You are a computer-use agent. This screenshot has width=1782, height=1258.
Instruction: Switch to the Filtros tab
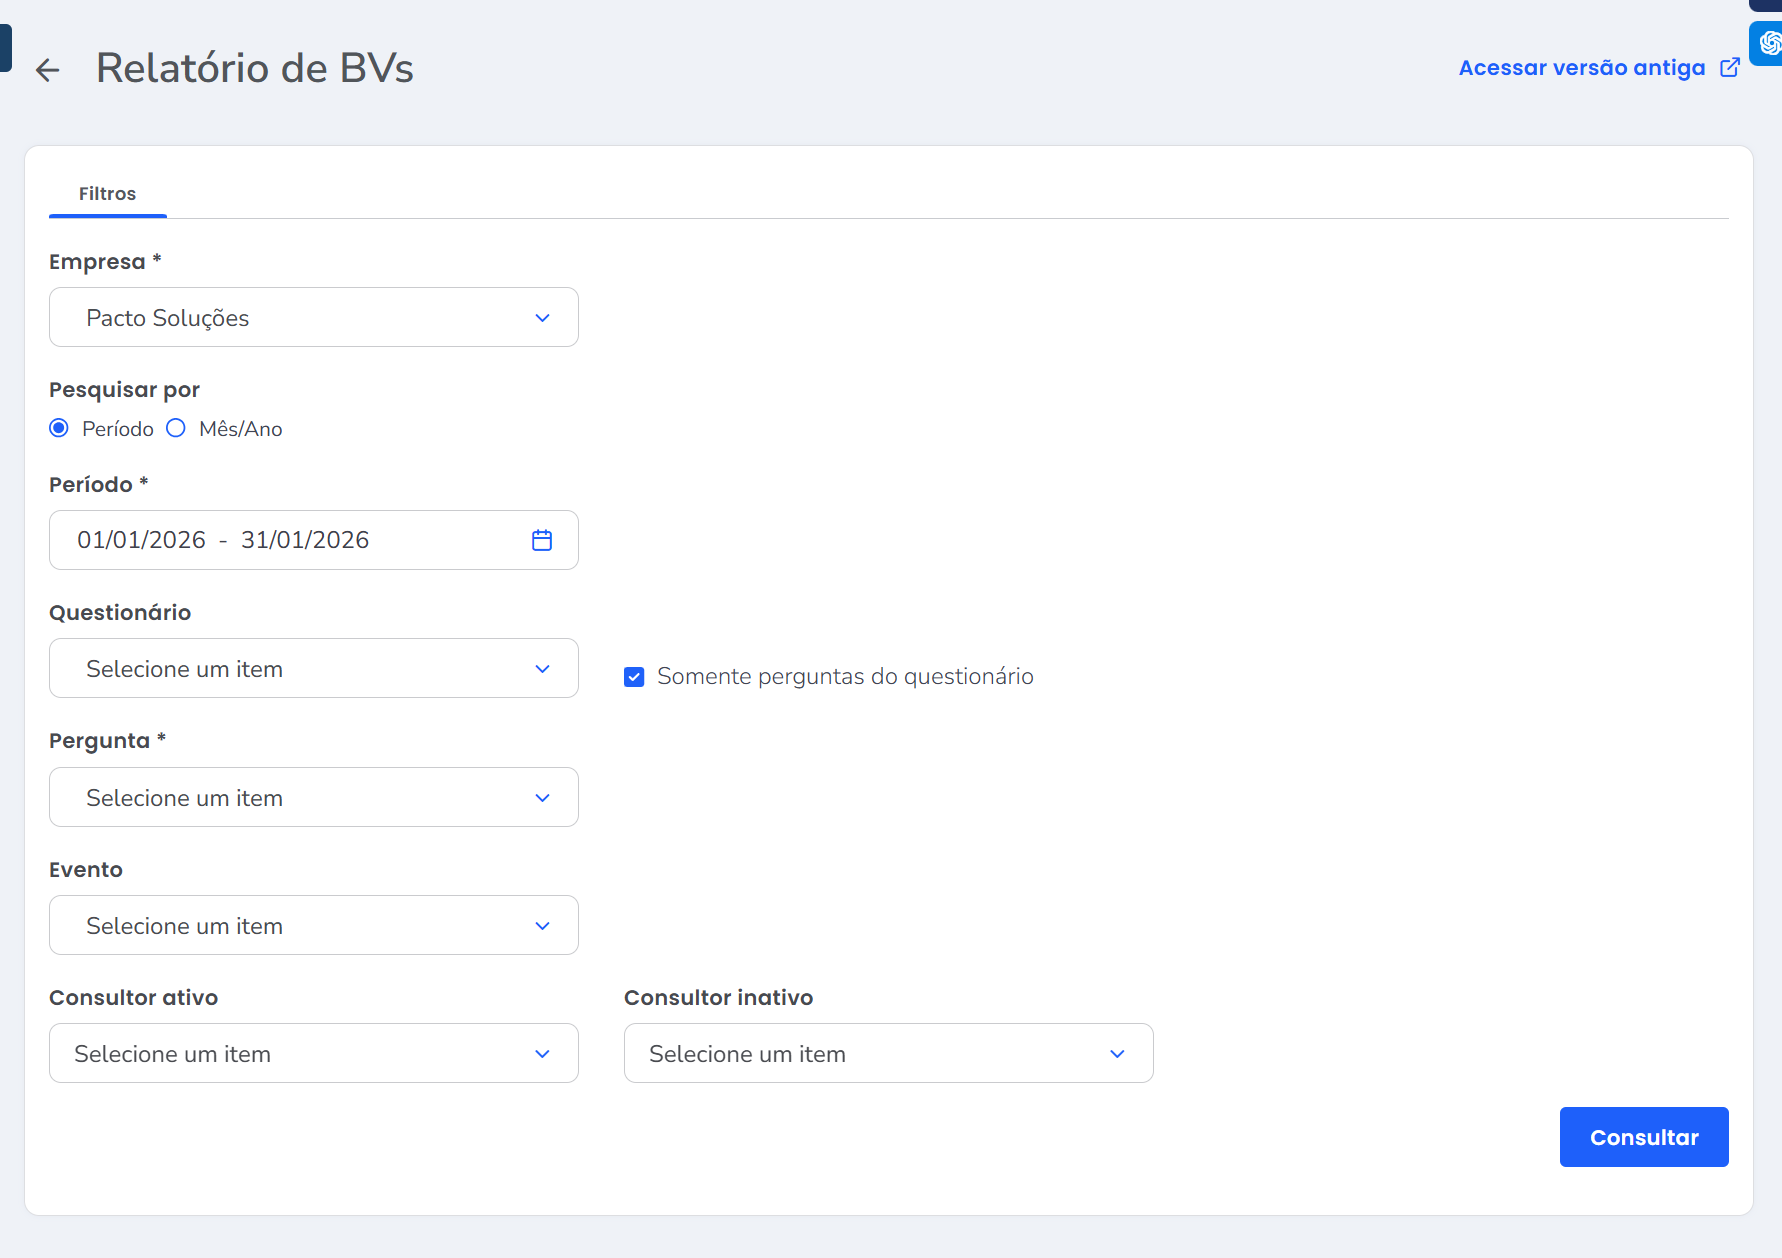click(x=107, y=194)
